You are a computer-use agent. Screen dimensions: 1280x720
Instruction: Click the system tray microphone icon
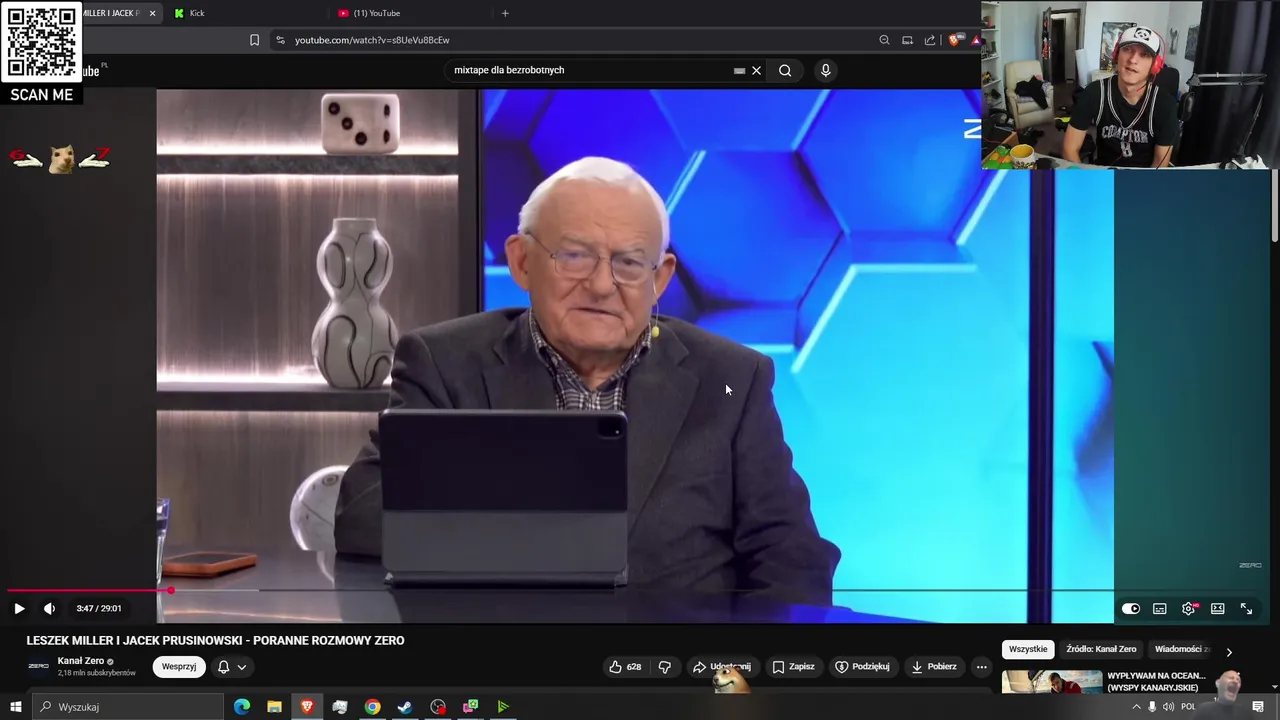click(x=1152, y=707)
